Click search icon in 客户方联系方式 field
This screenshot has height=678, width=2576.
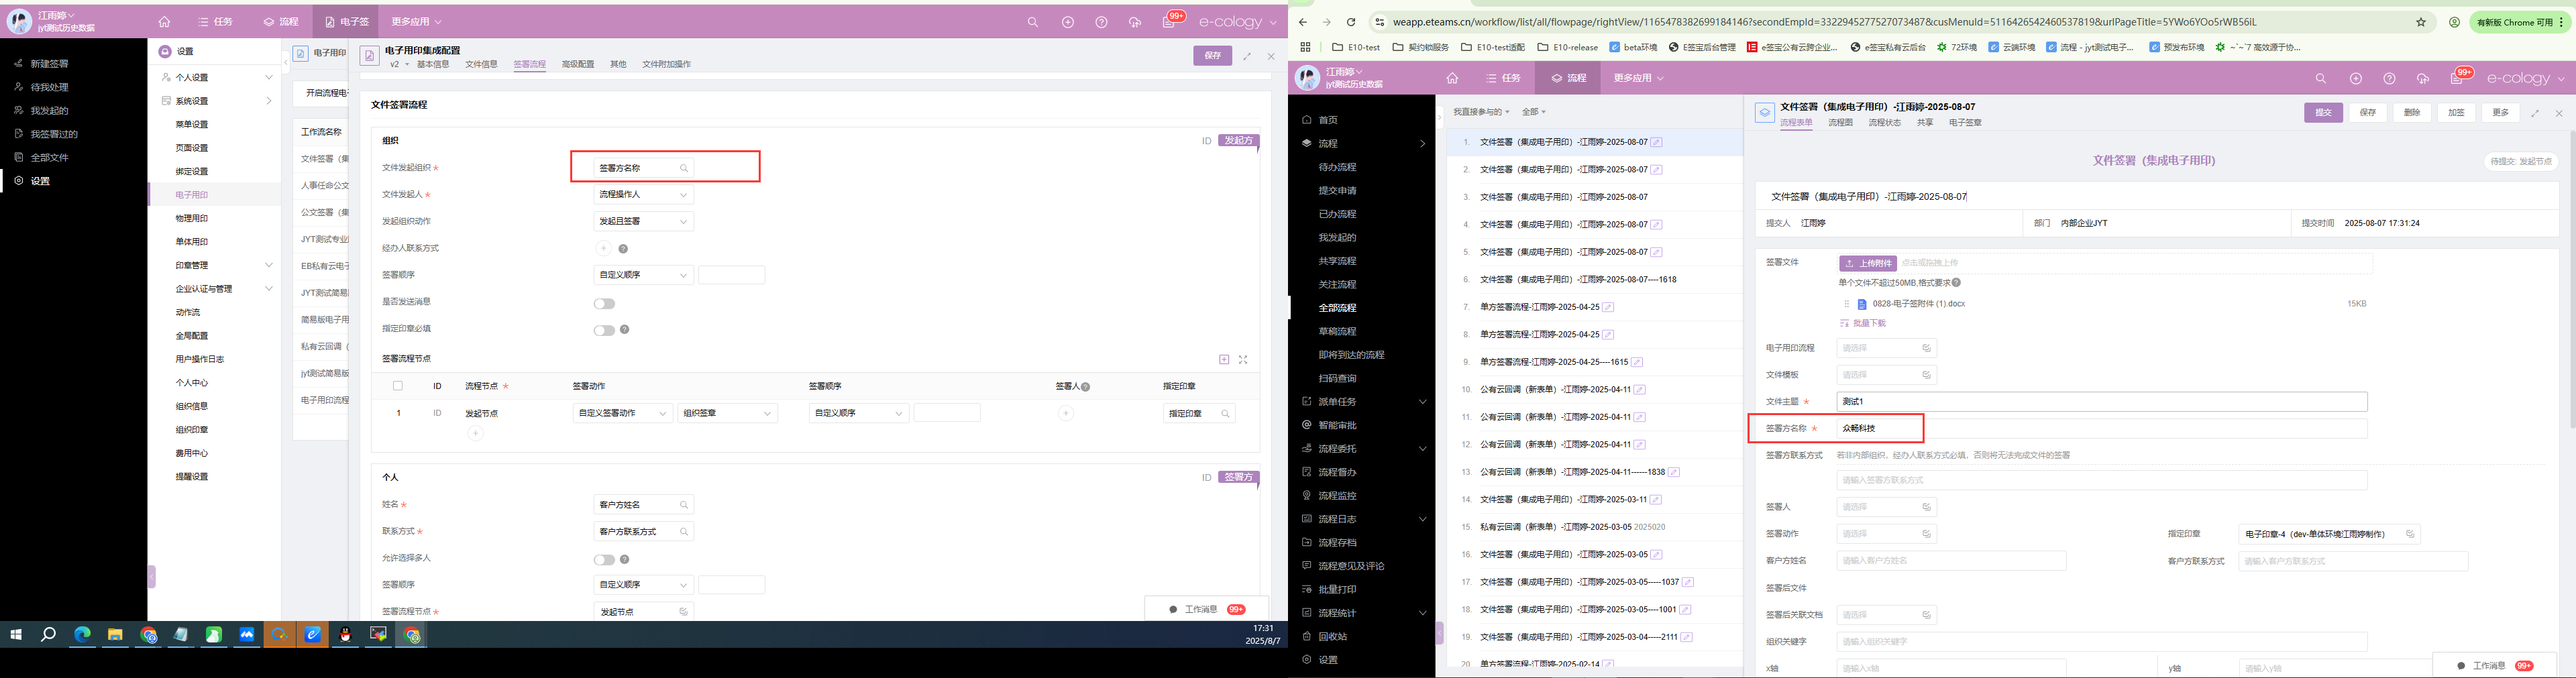click(x=684, y=532)
